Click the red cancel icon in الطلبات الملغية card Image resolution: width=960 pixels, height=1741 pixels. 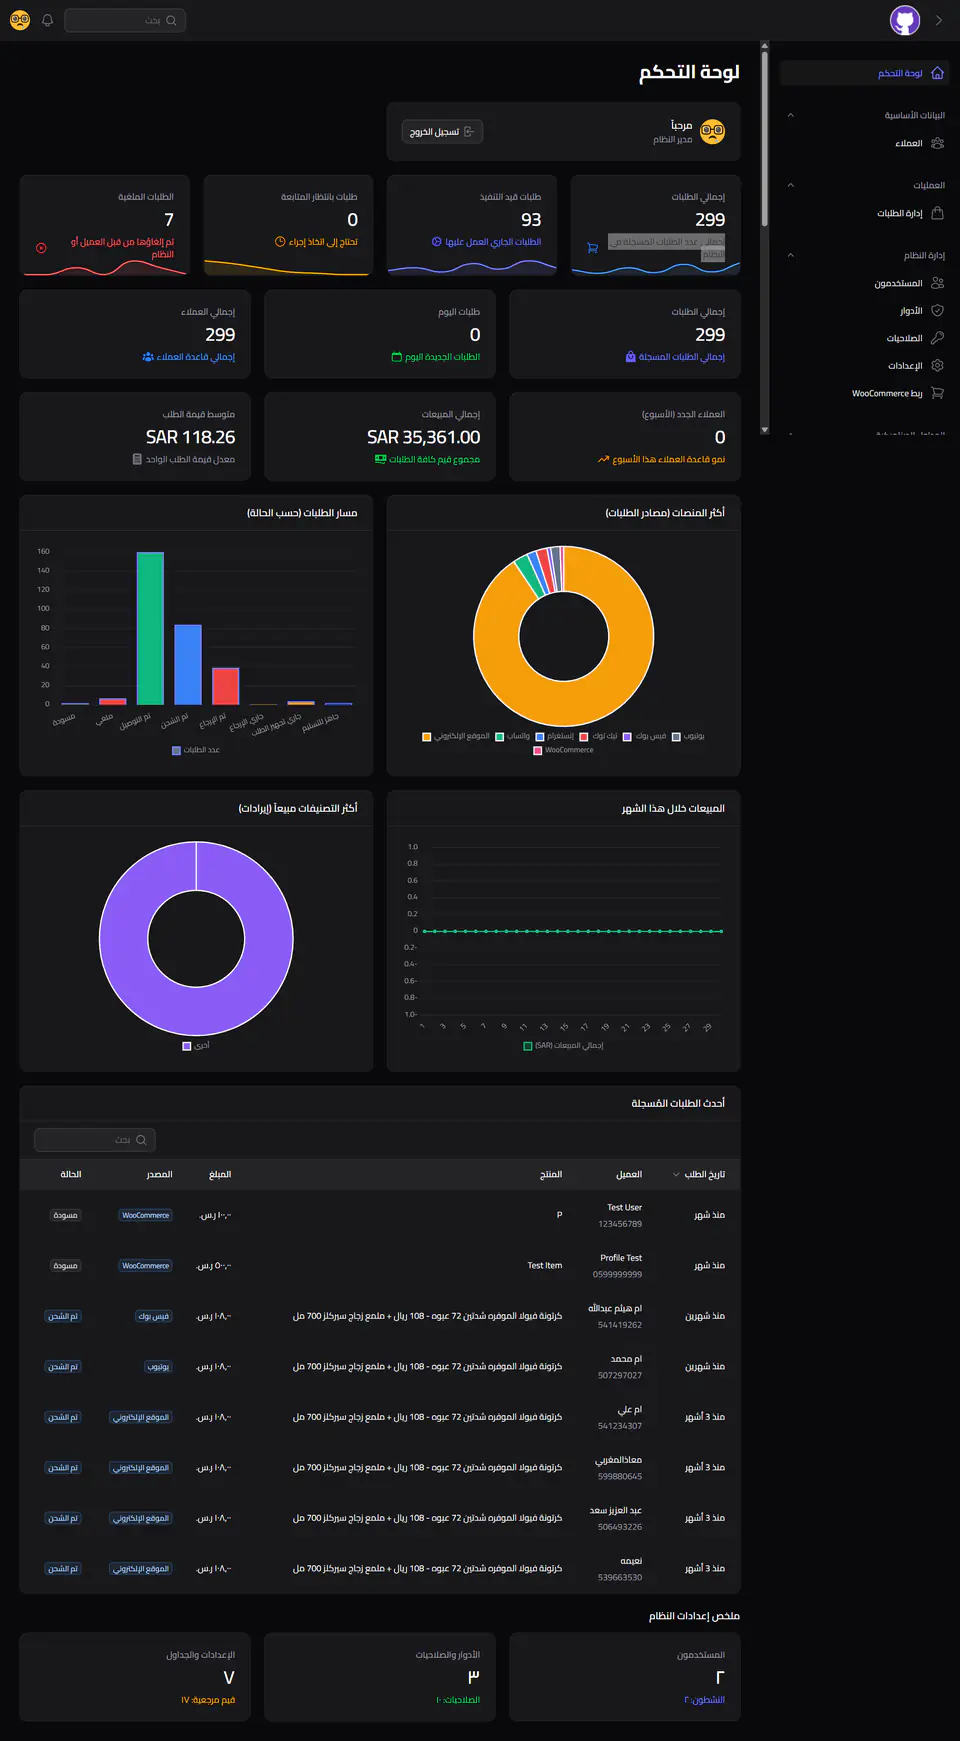tap(41, 248)
